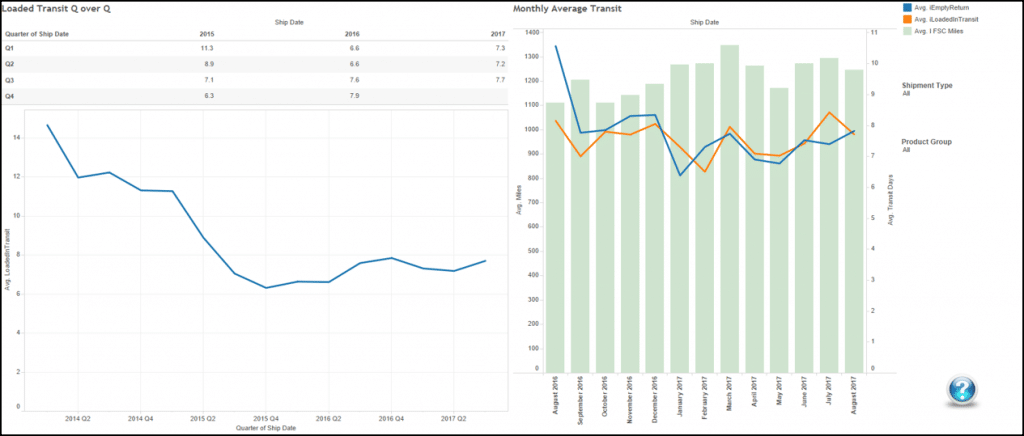Select the Q1 row label in the table

tap(10, 47)
